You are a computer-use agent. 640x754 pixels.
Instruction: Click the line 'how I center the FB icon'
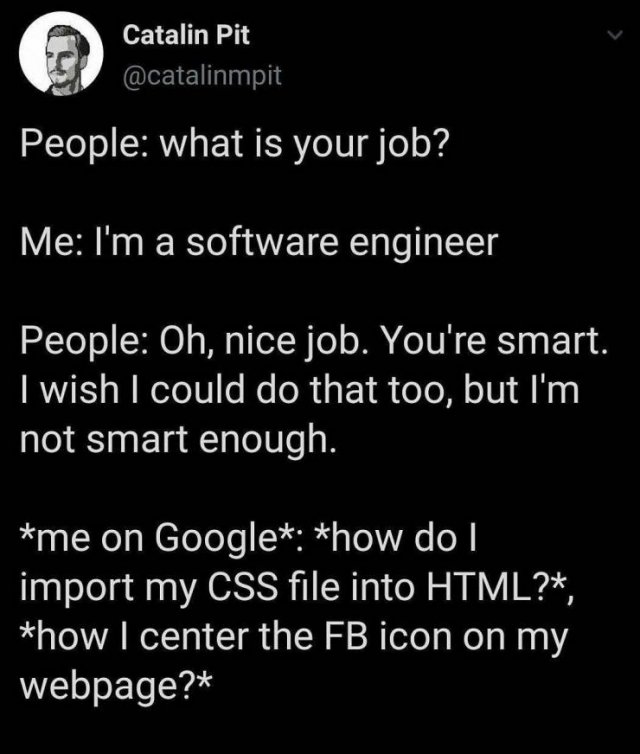point(294,636)
